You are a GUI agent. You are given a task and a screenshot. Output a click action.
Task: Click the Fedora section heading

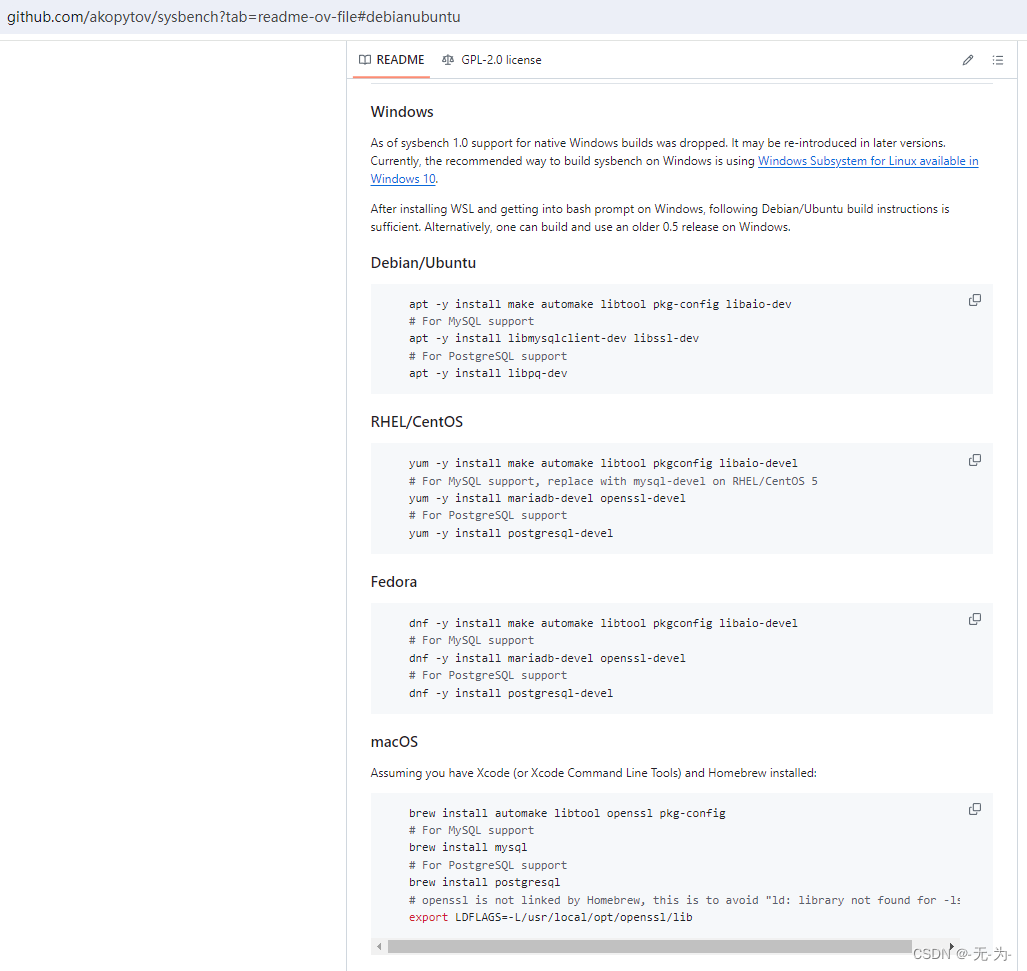pos(393,581)
